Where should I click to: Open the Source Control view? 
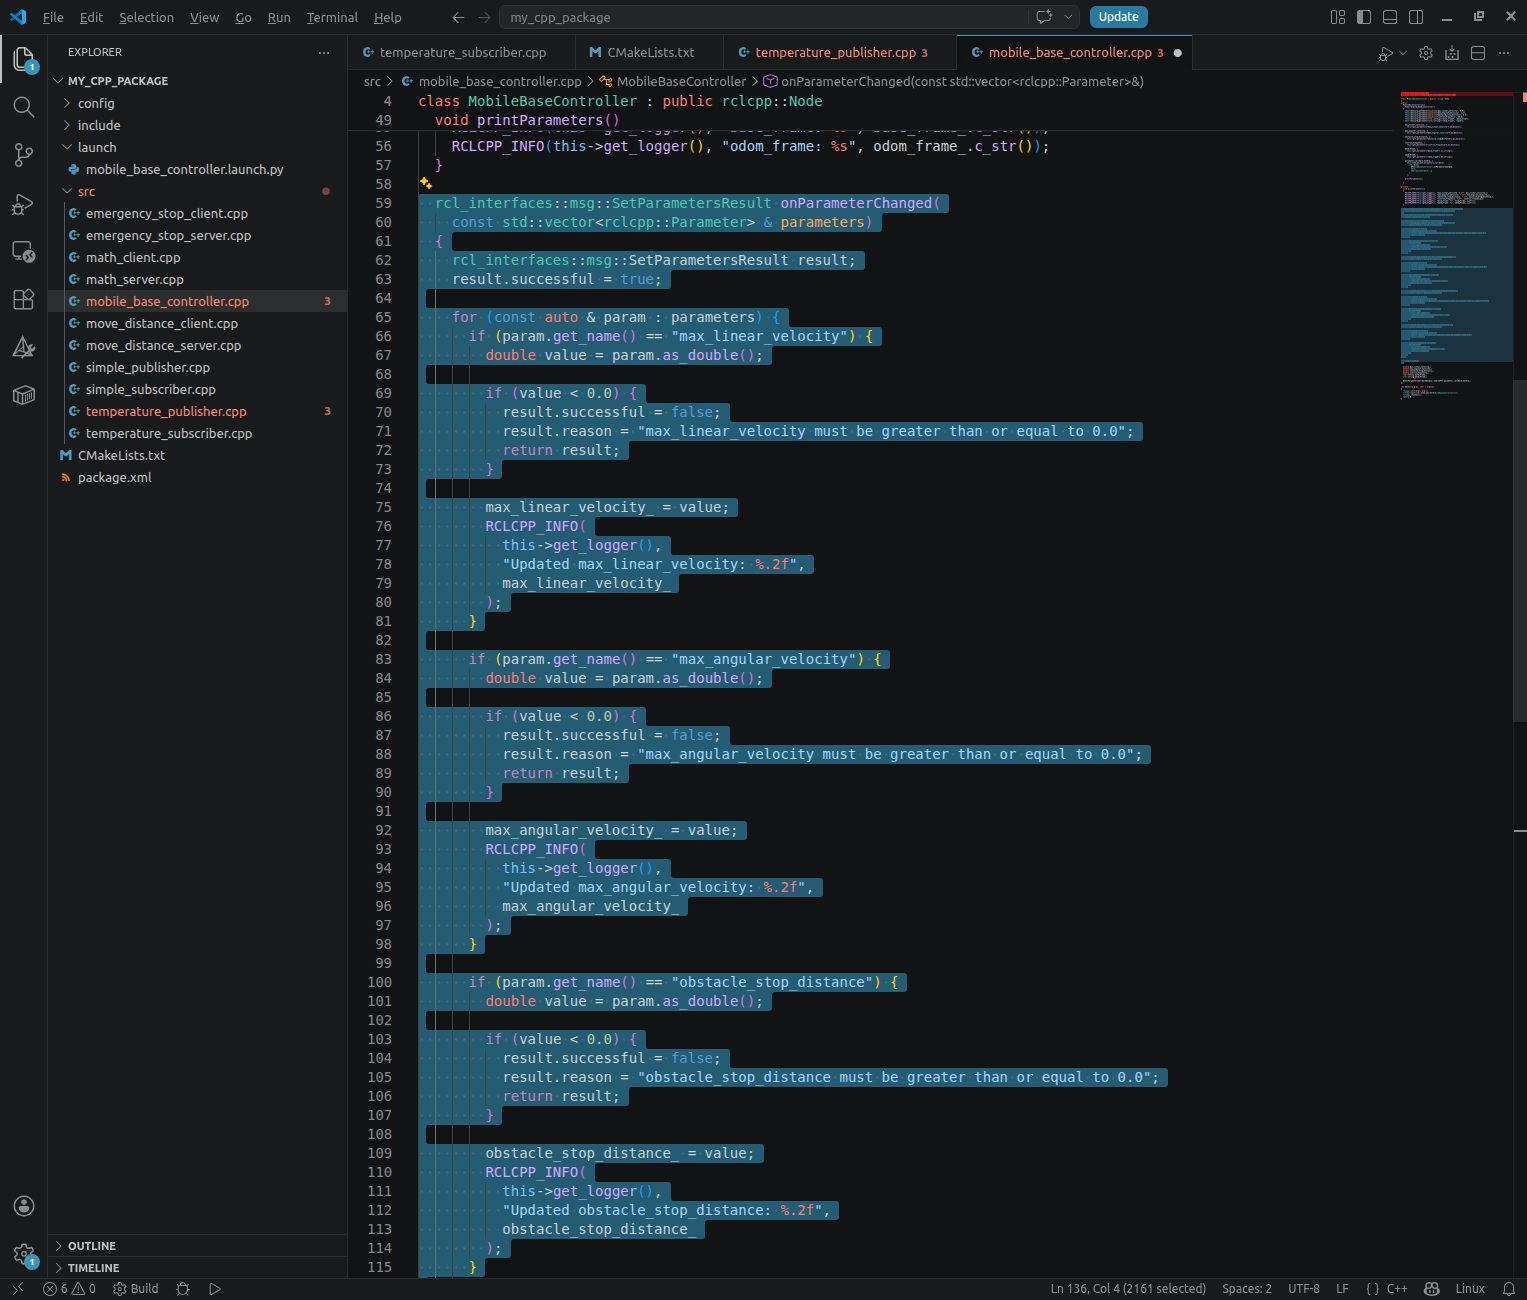pyautogui.click(x=23, y=155)
